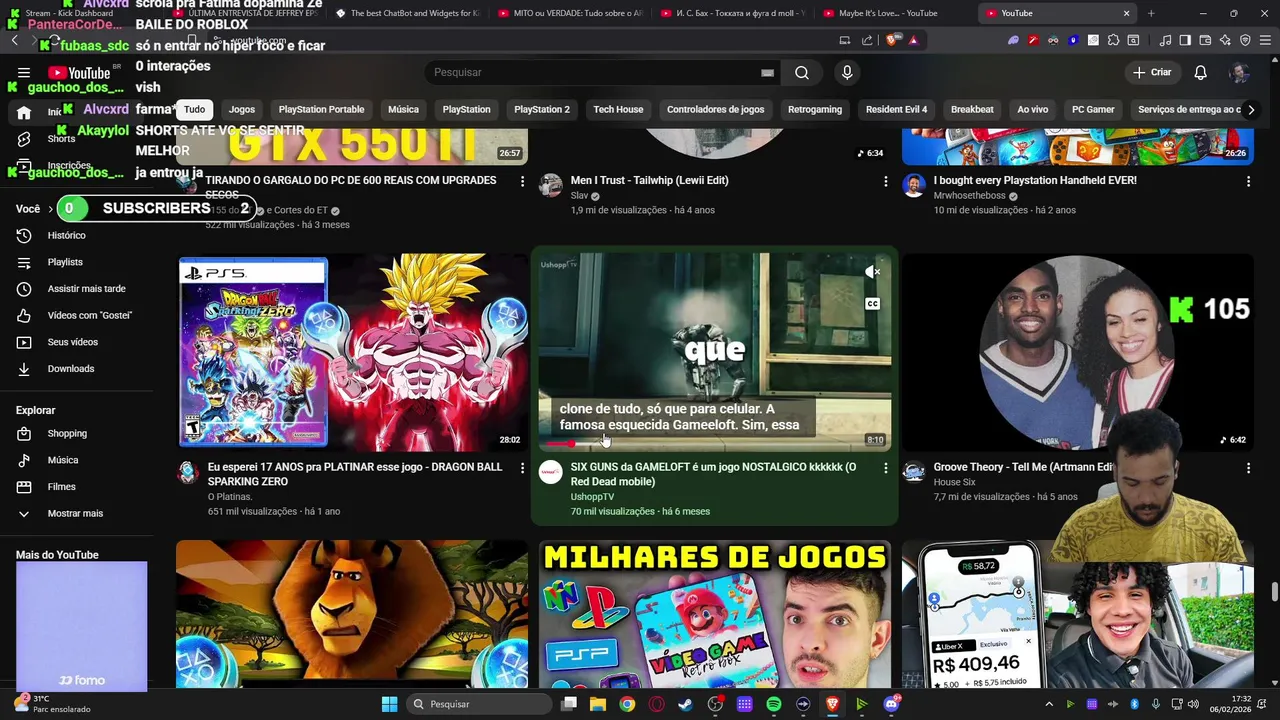Open Mrwhosetheboss channel link
This screenshot has width=1280, height=720.
[972, 196]
